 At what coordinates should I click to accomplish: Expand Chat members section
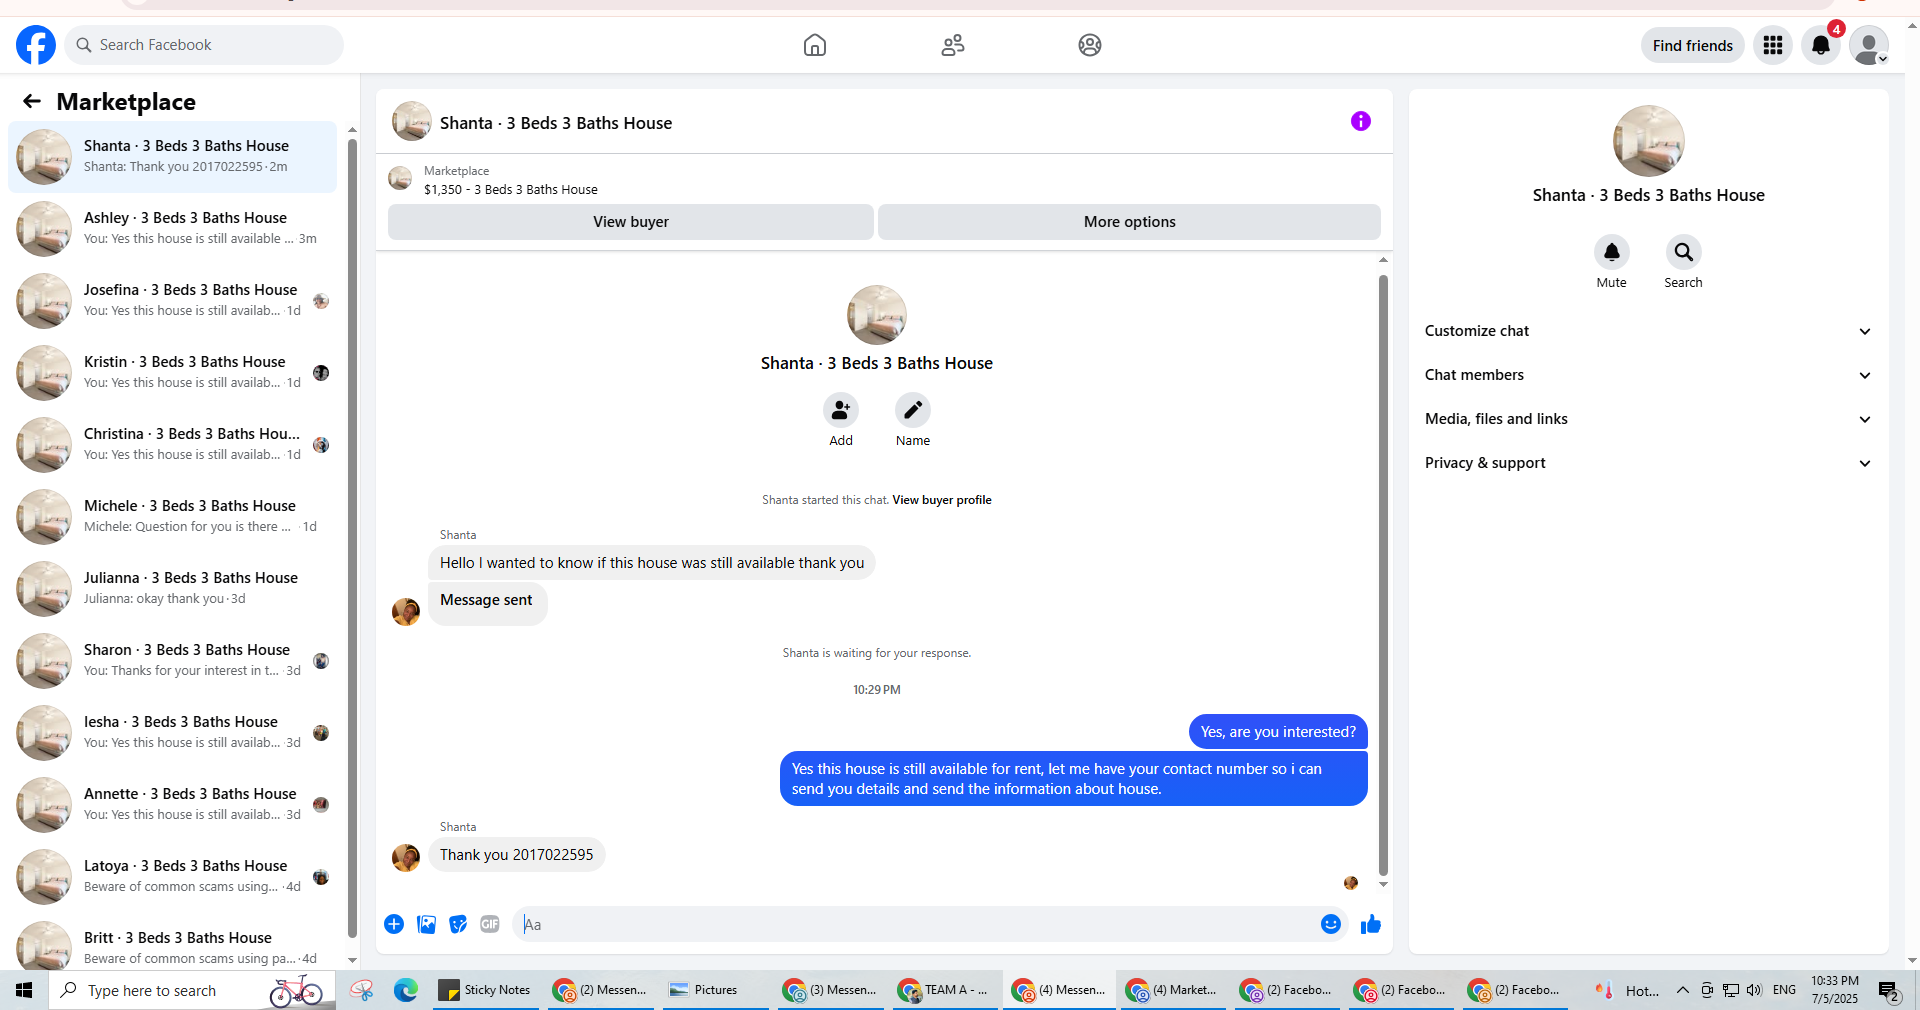1648,375
